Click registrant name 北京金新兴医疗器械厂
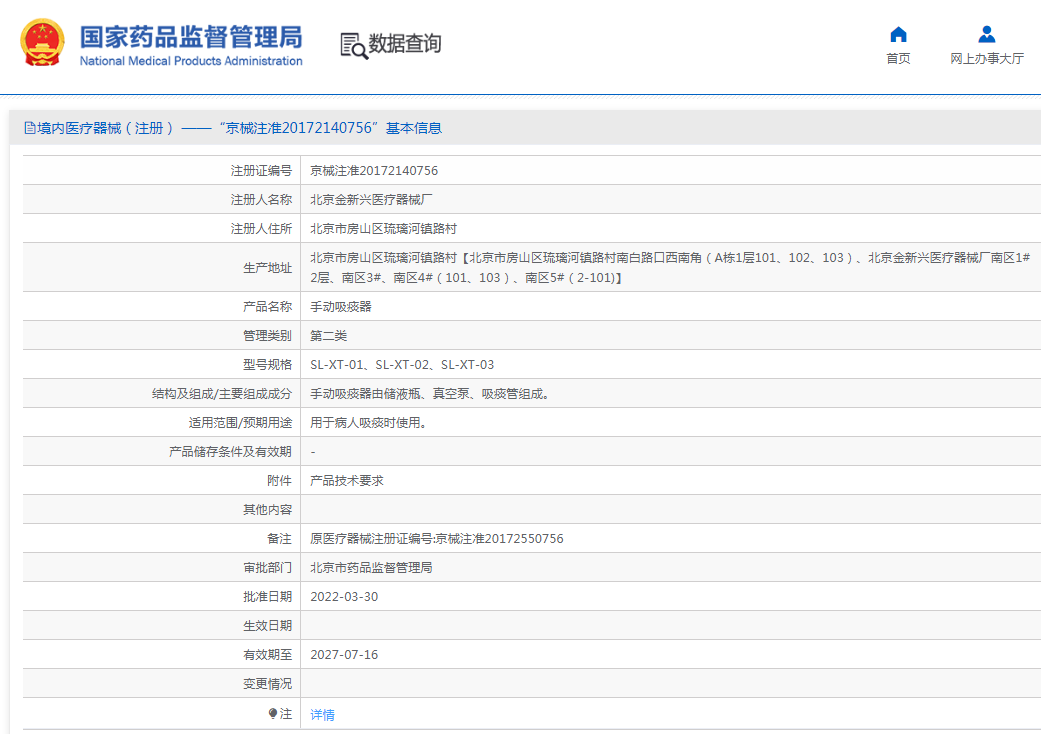The image size is (1041, 734). [371, 200]
